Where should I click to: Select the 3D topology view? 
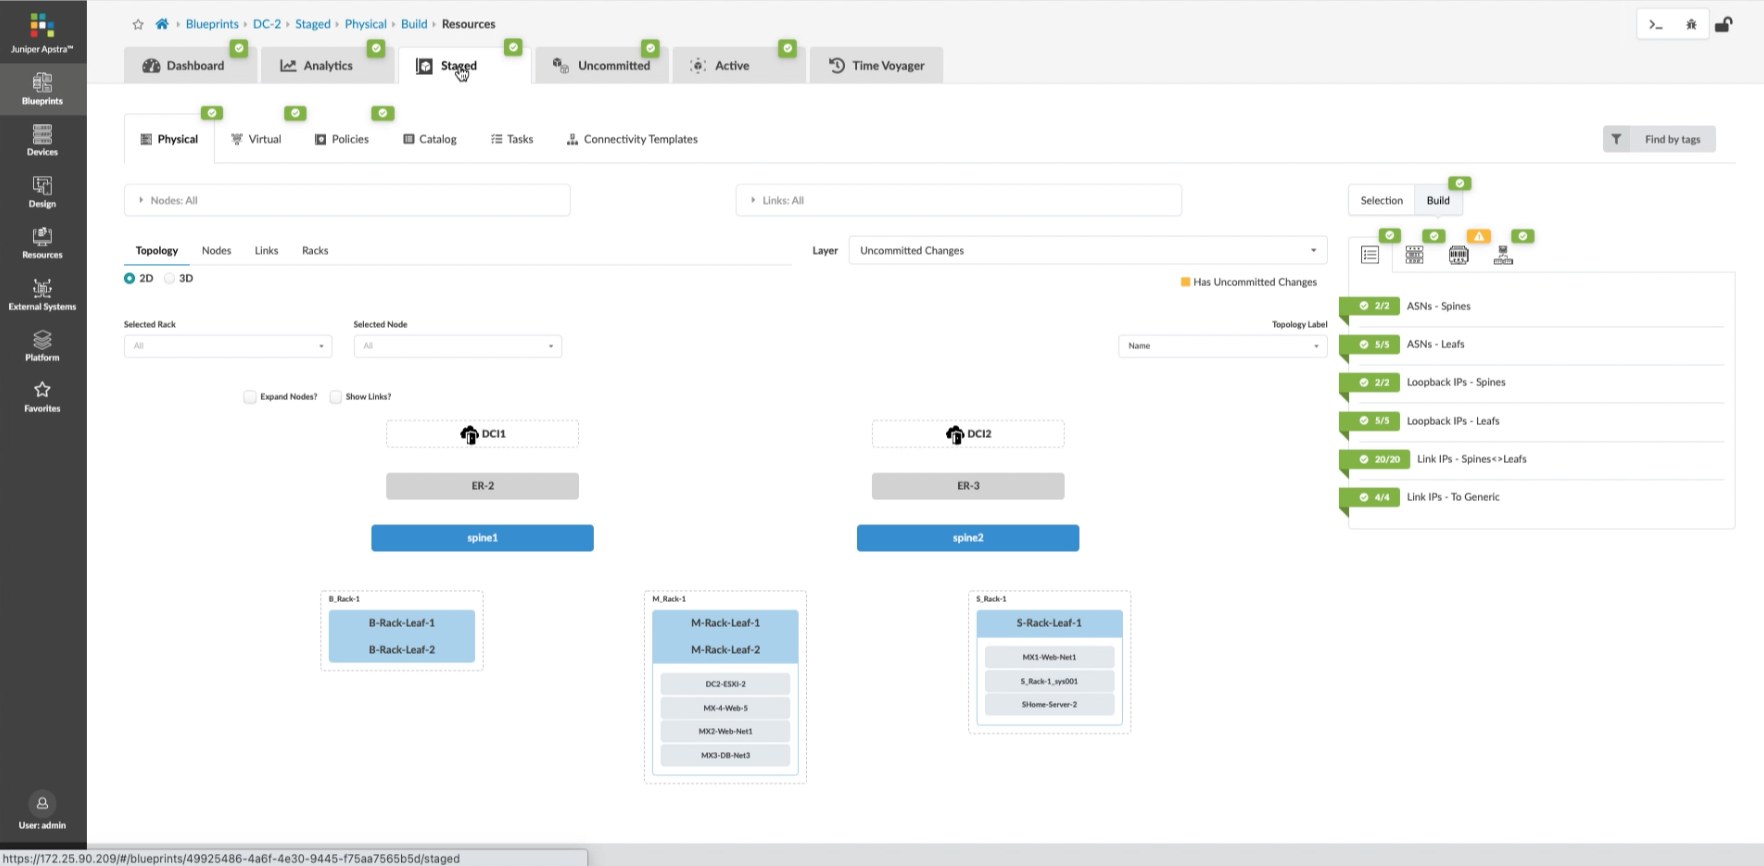click(x=170, y=279)
